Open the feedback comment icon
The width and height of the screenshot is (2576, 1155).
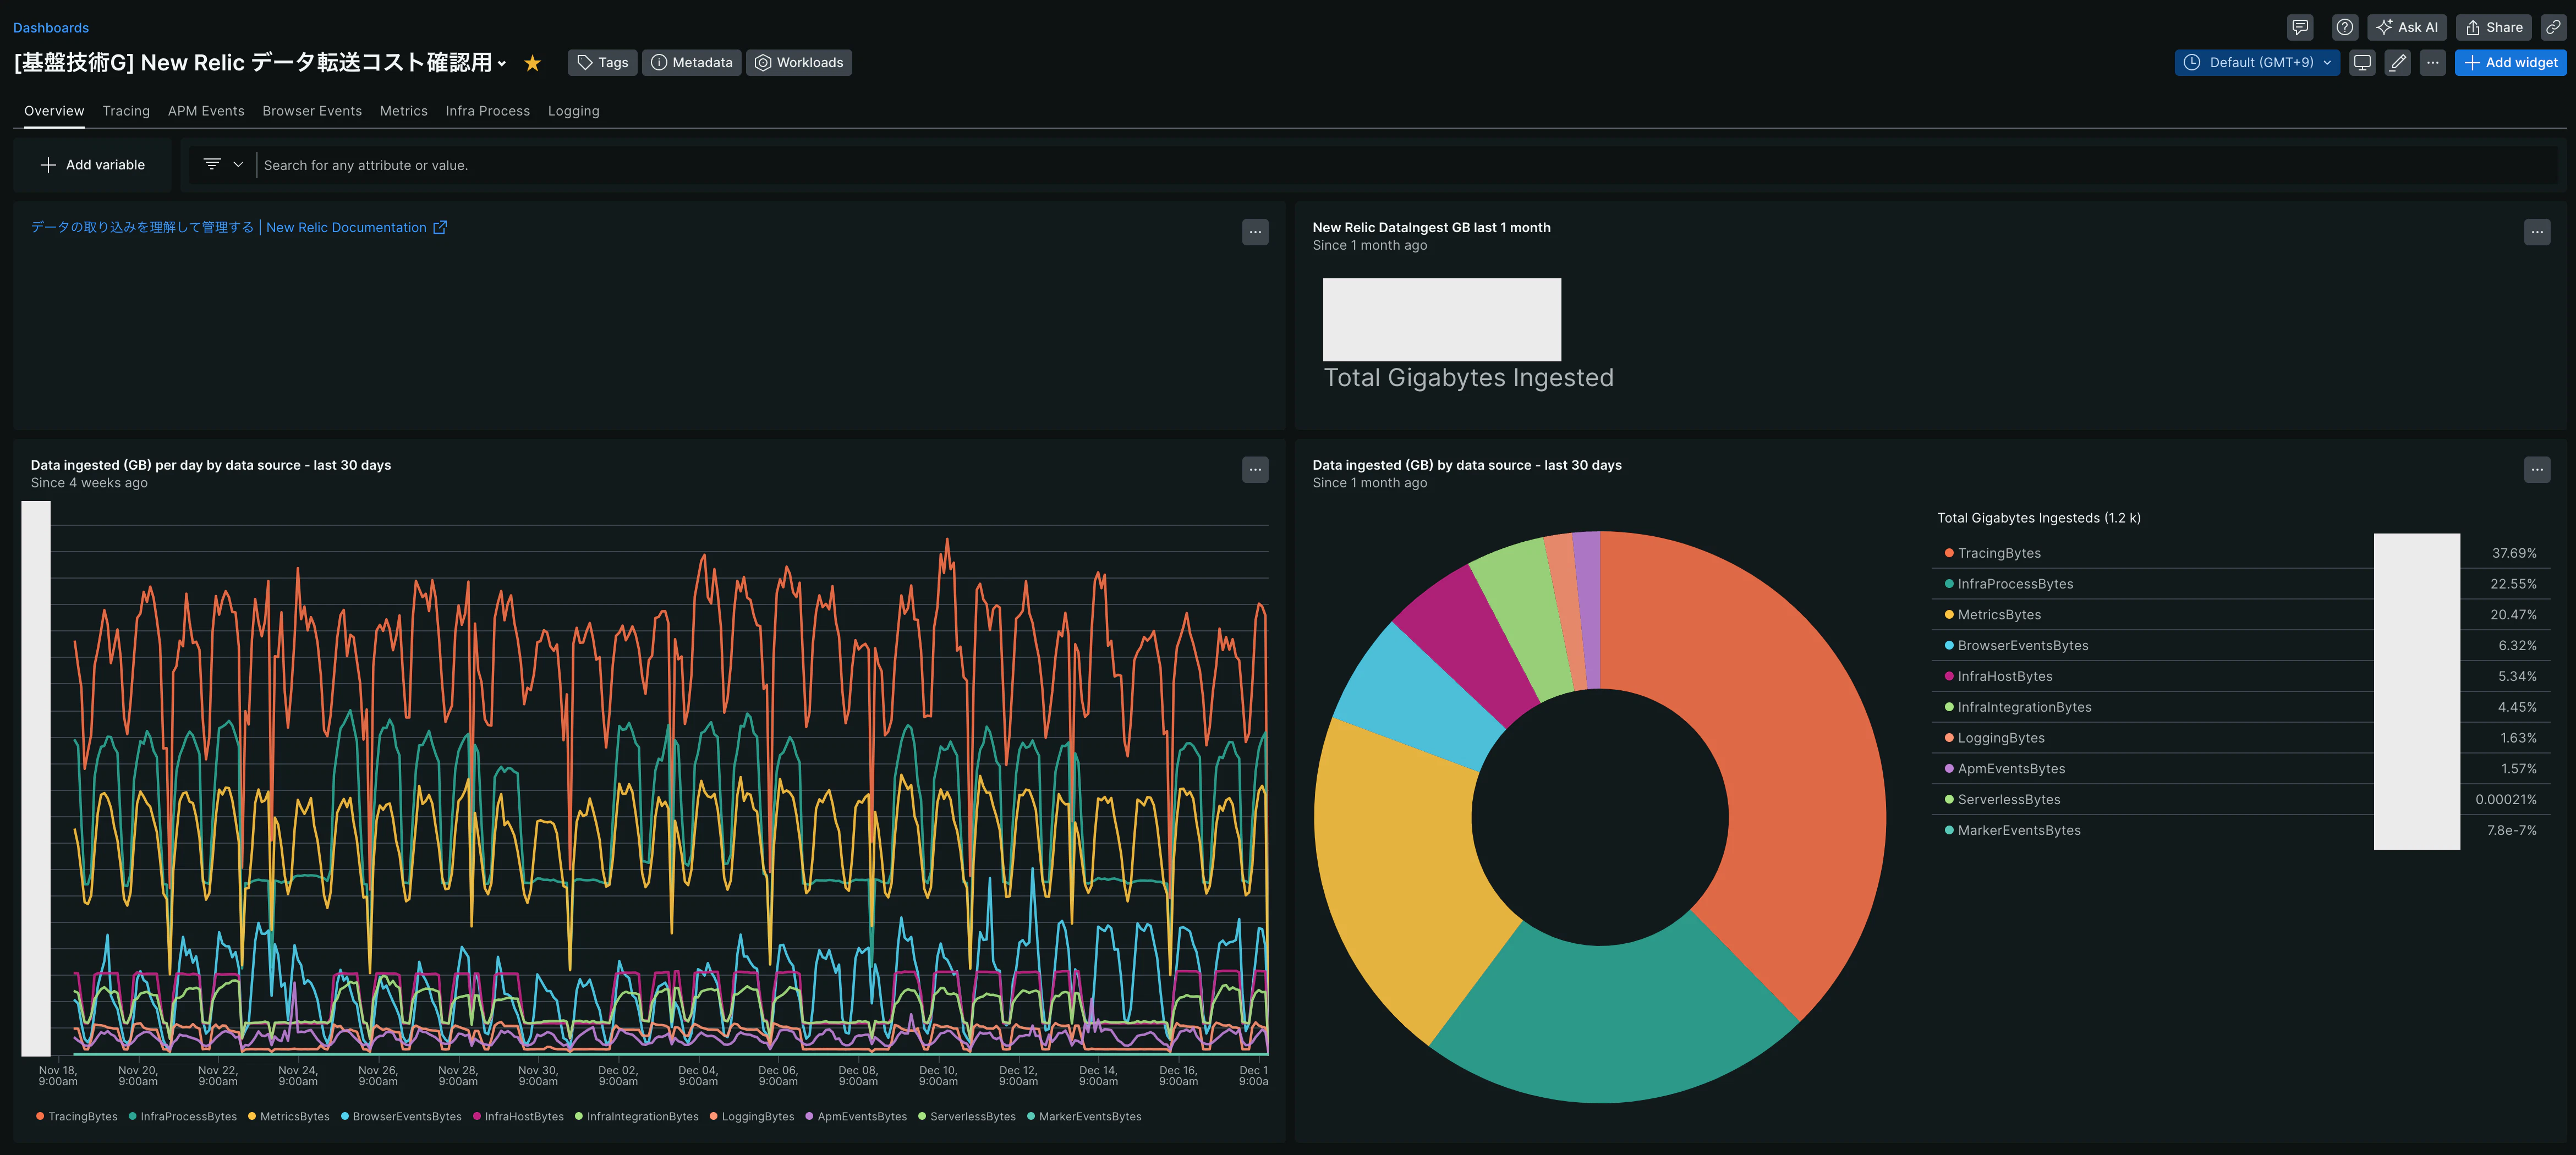point(2300,27)
